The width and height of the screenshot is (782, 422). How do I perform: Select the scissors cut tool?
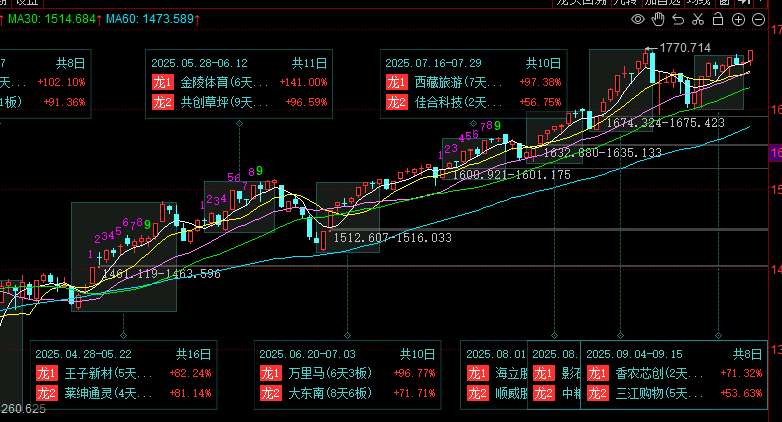click(698, 19)
